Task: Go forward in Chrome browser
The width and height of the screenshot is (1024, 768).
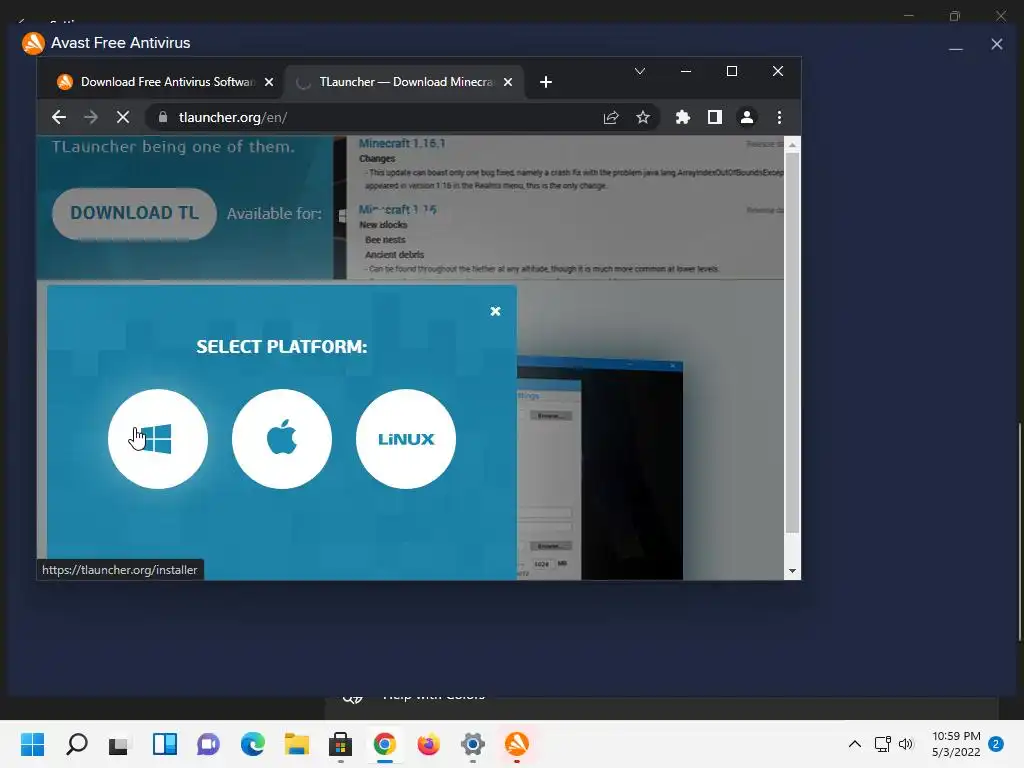Action: click(91, 118)
